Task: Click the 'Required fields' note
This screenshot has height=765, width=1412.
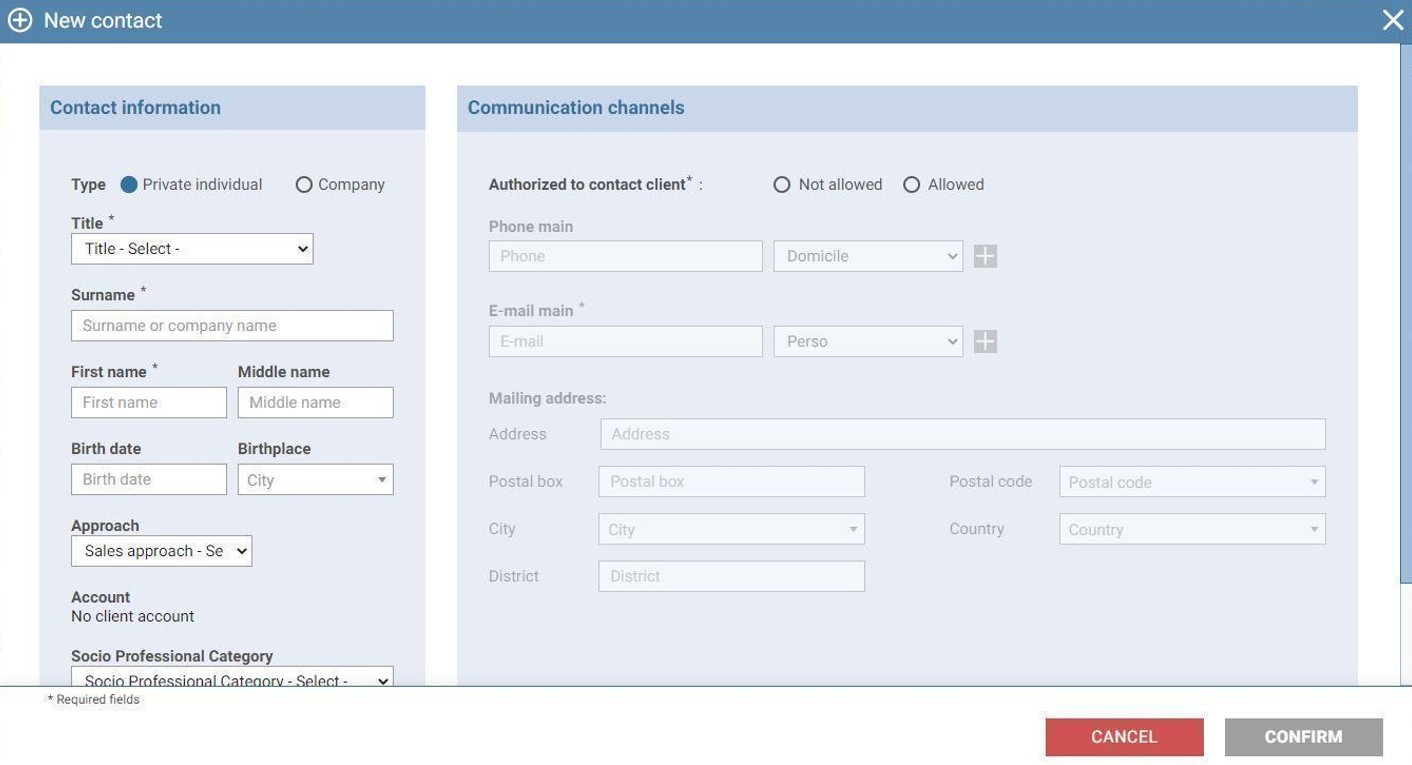Action: tap(94, 700)
